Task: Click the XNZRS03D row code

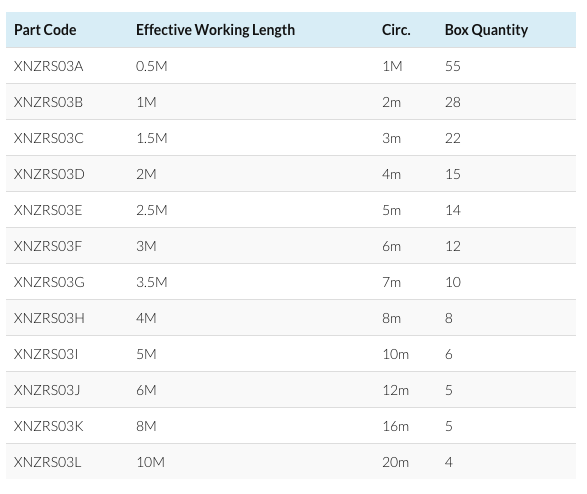Action: click(49, 174)
